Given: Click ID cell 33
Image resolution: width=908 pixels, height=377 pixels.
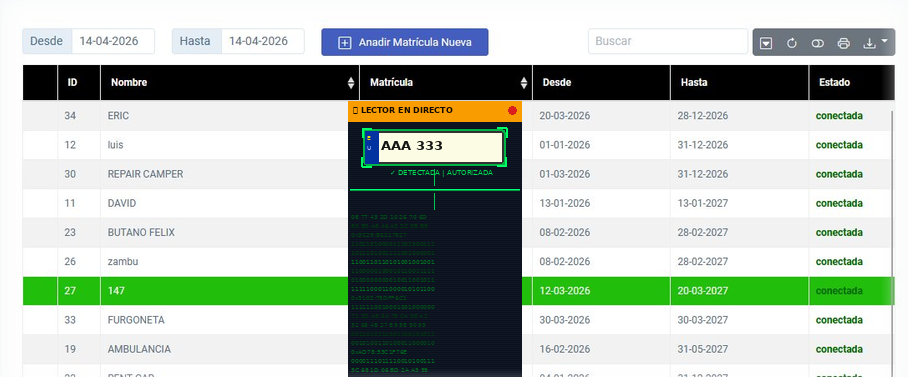Looking at the screenshot, I should click(70, 320).
